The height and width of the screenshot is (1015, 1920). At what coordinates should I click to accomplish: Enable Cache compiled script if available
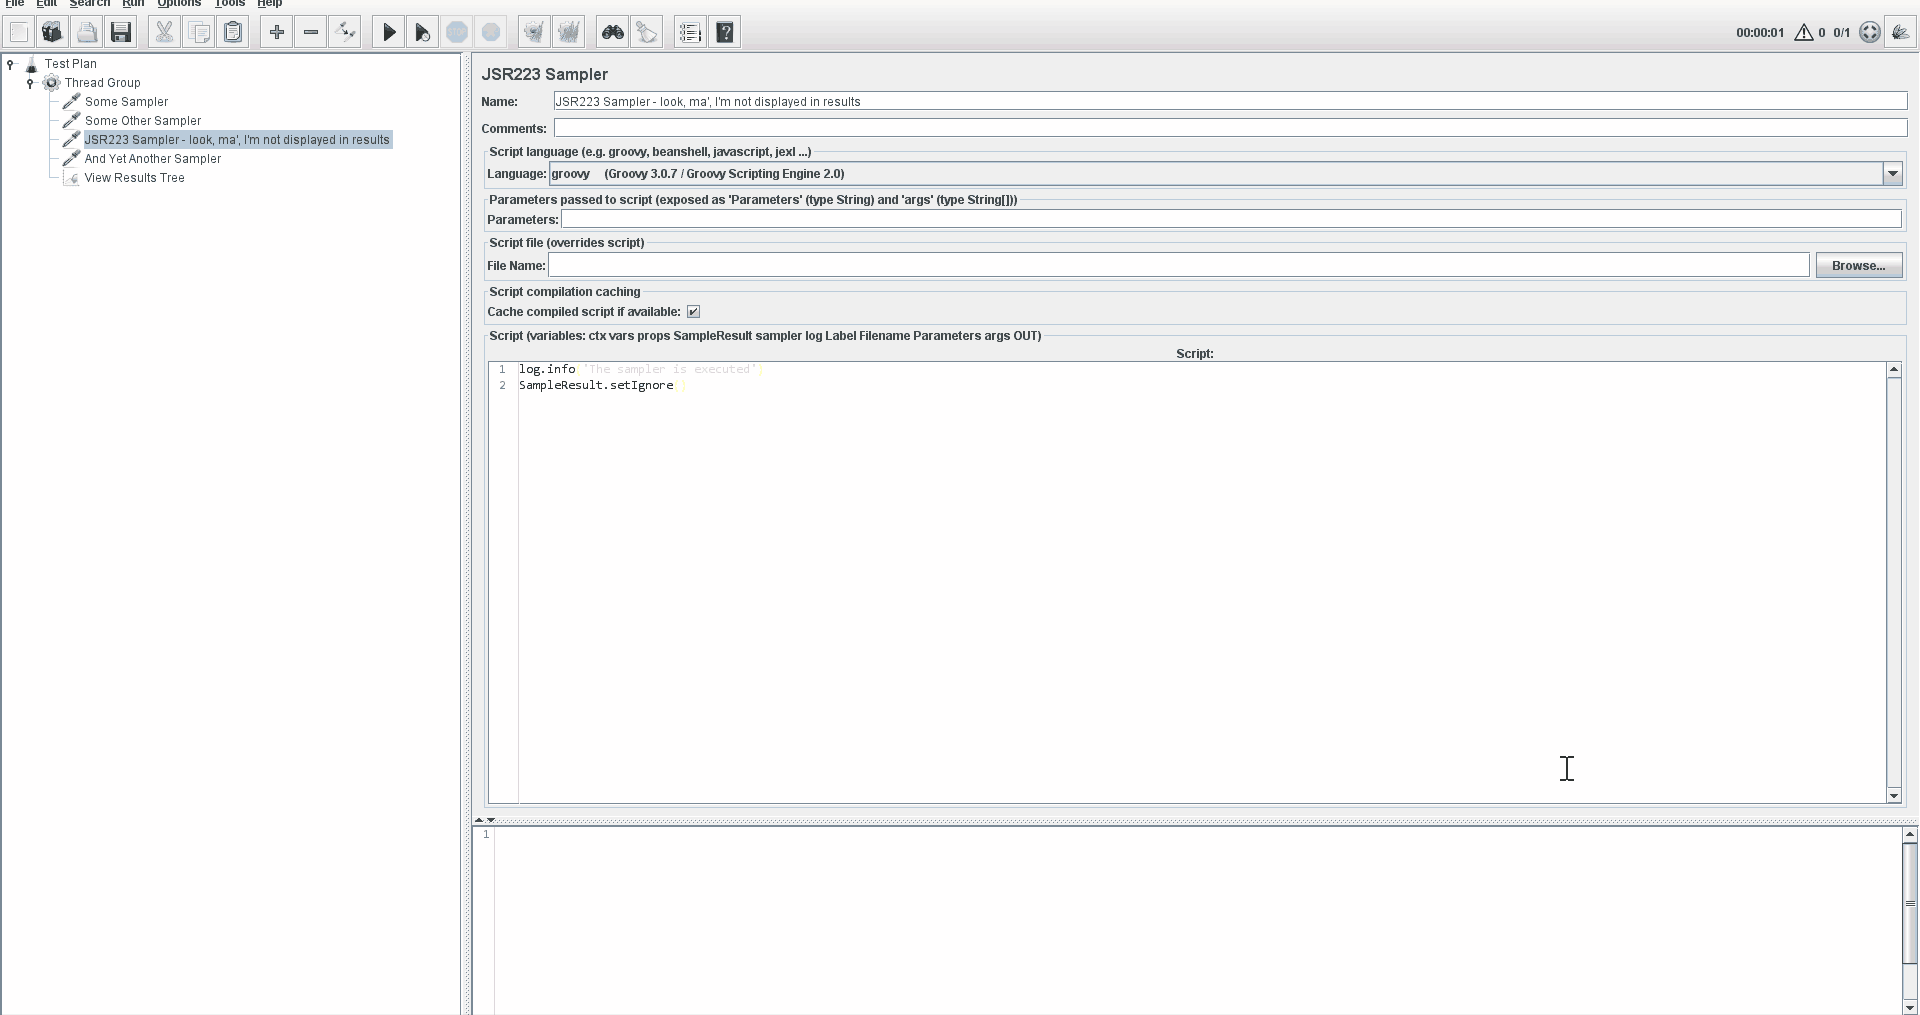tap(693, 311)
